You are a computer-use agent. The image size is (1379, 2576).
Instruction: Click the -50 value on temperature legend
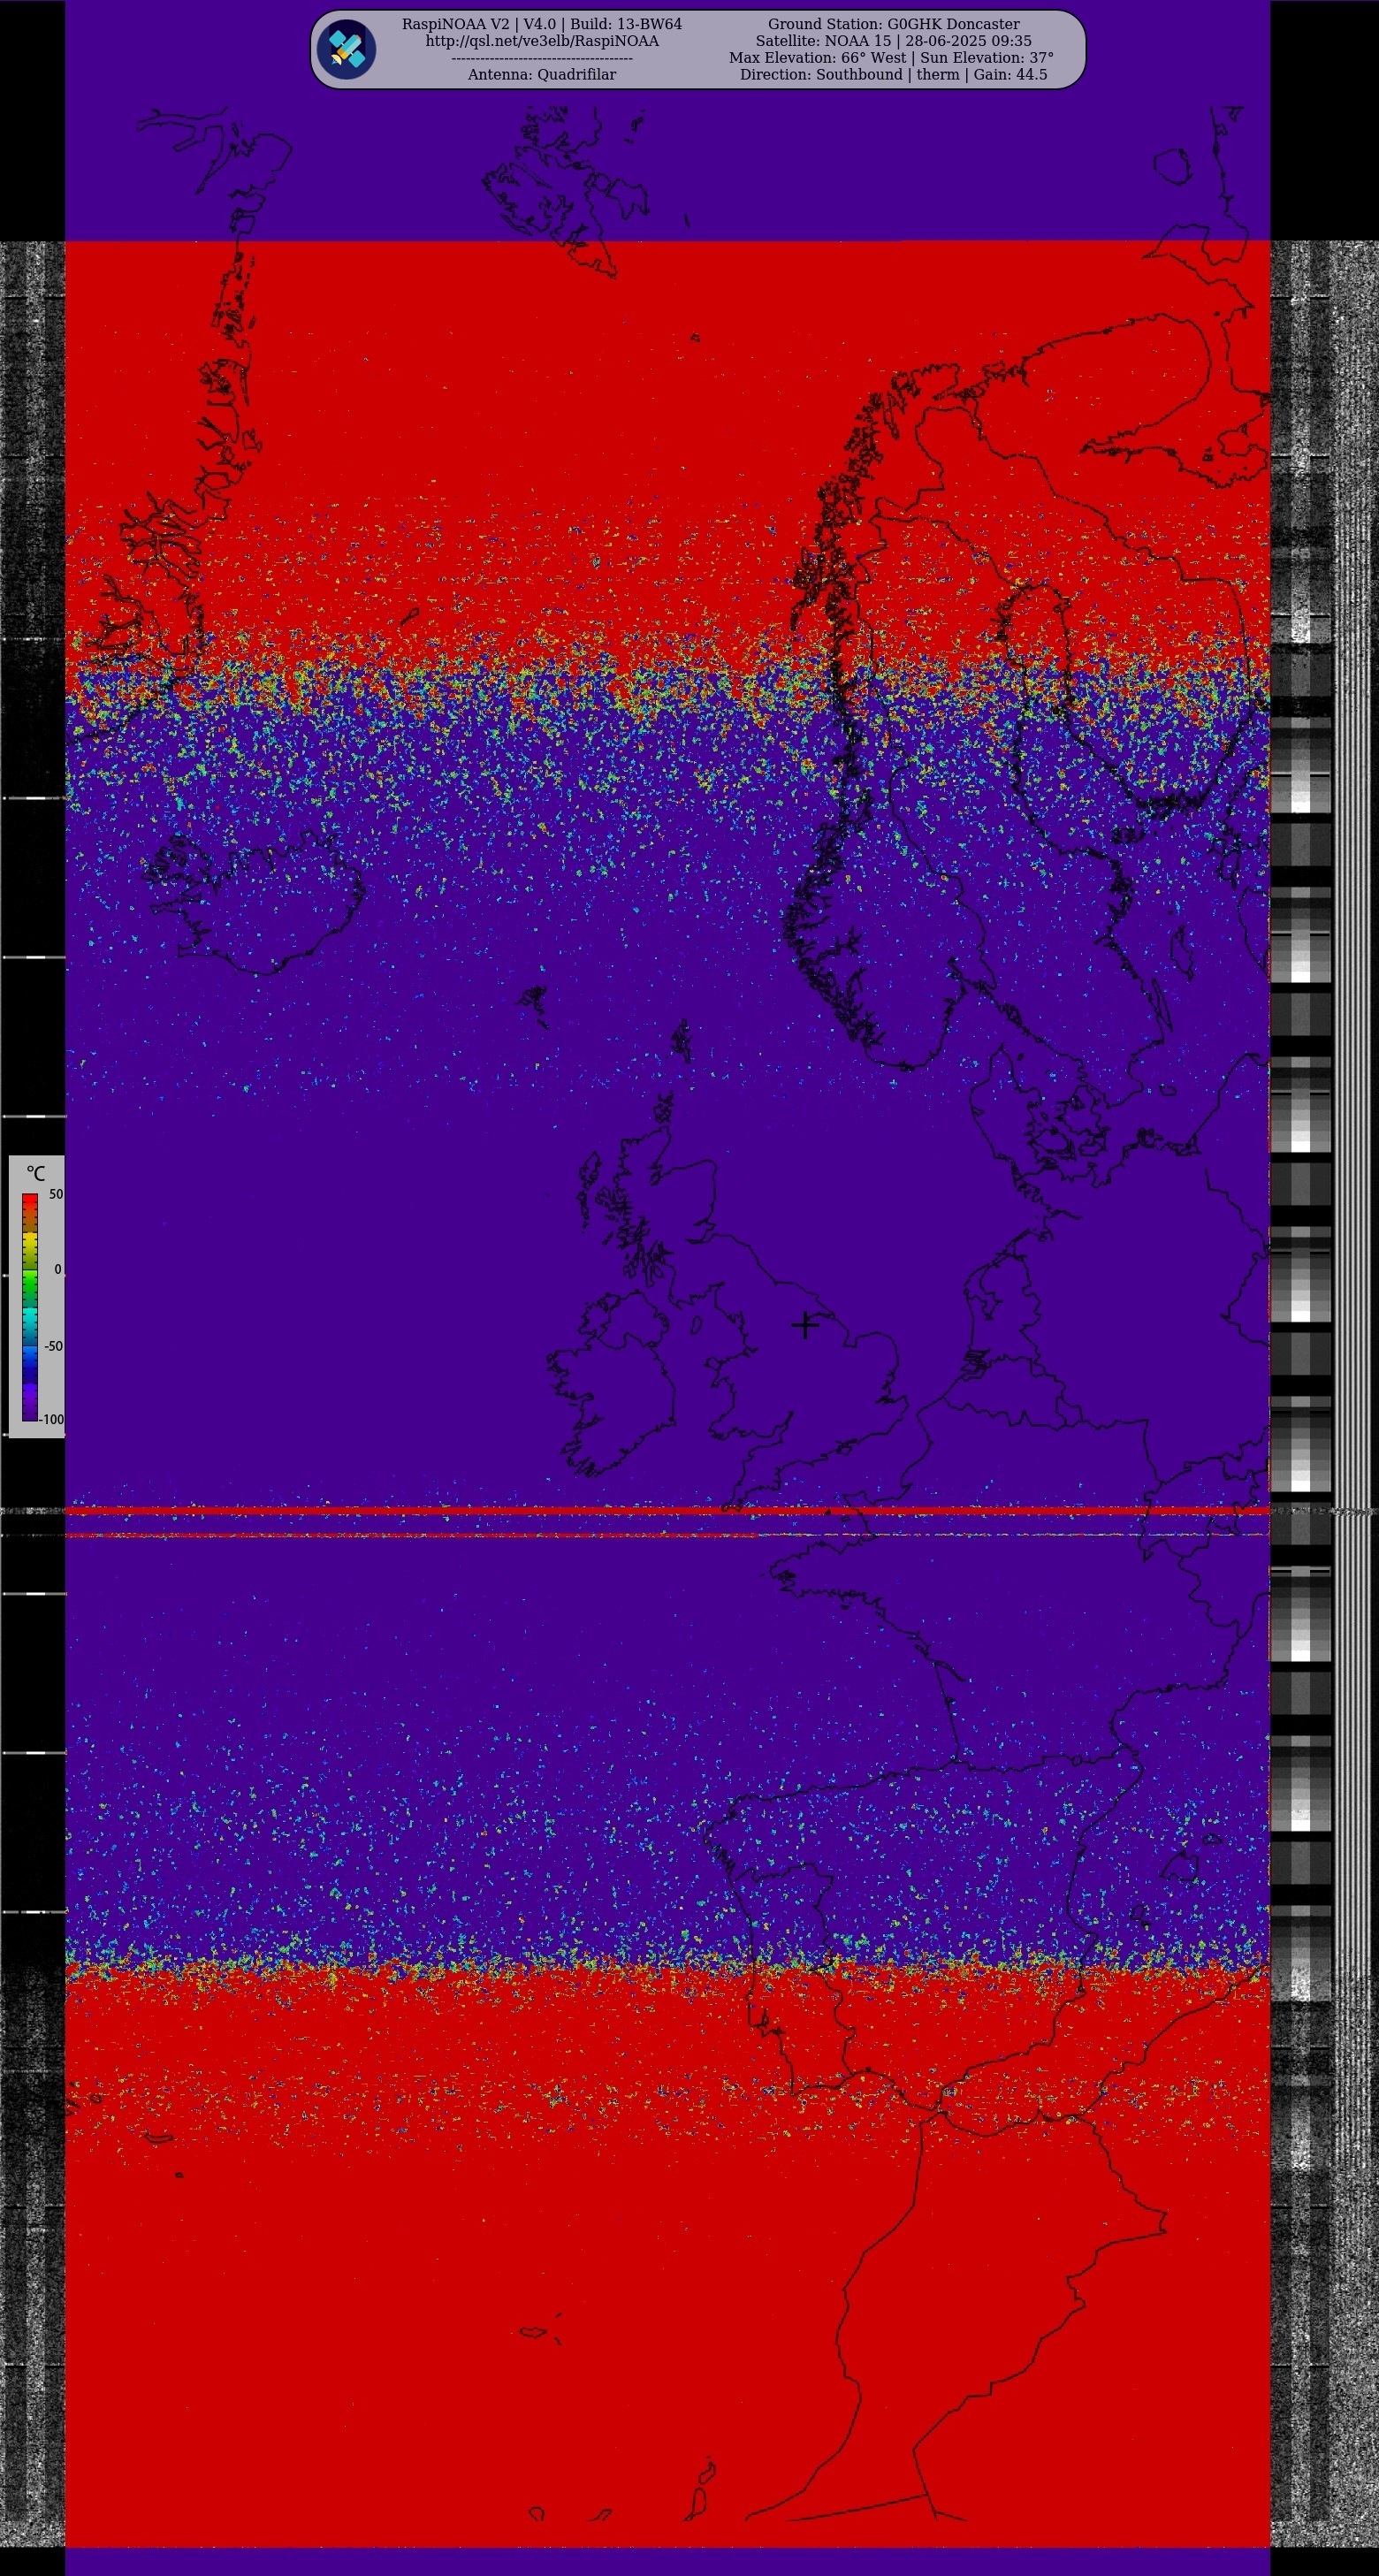click(x=54, y=1346)
